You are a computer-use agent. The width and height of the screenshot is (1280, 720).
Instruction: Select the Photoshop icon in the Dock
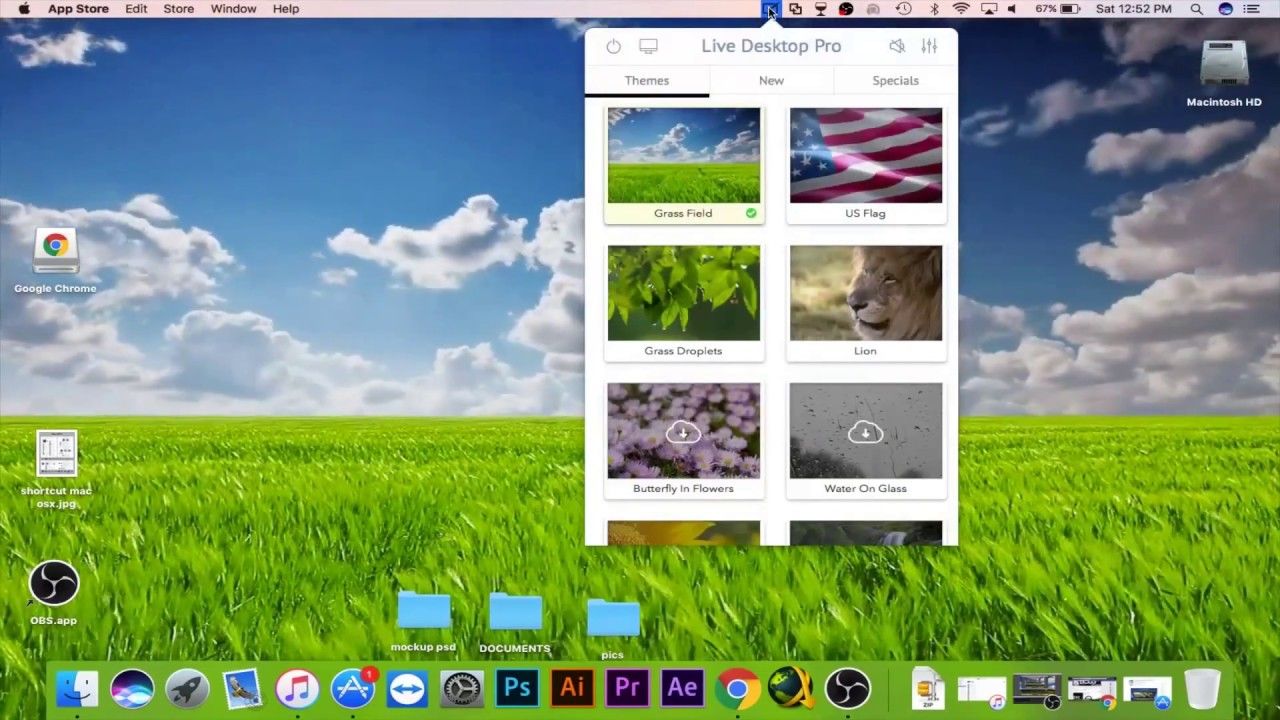tap(516, 687)
